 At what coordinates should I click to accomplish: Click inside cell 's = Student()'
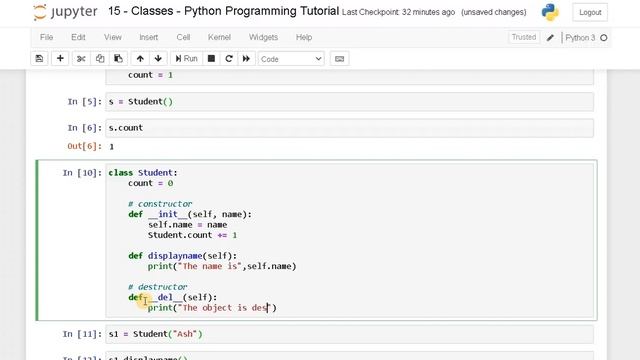[x=349, y=102]
